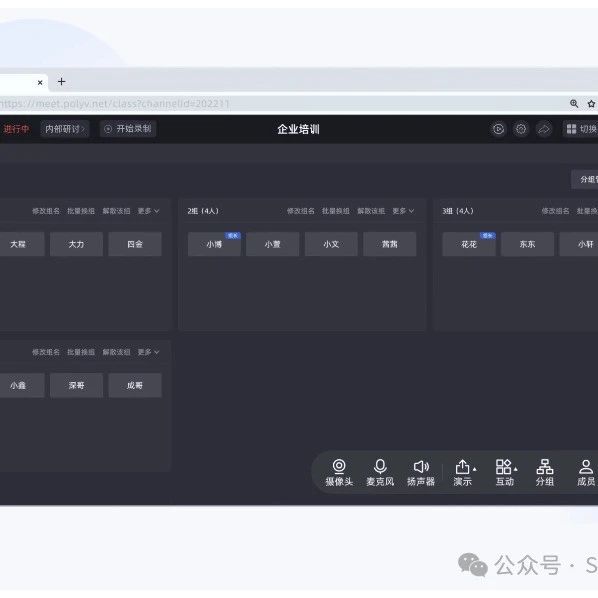598x598 pixels.
Task: Click 修改组名 in the 3组 header
Action: pyautogui.click(x=555, y=211)
